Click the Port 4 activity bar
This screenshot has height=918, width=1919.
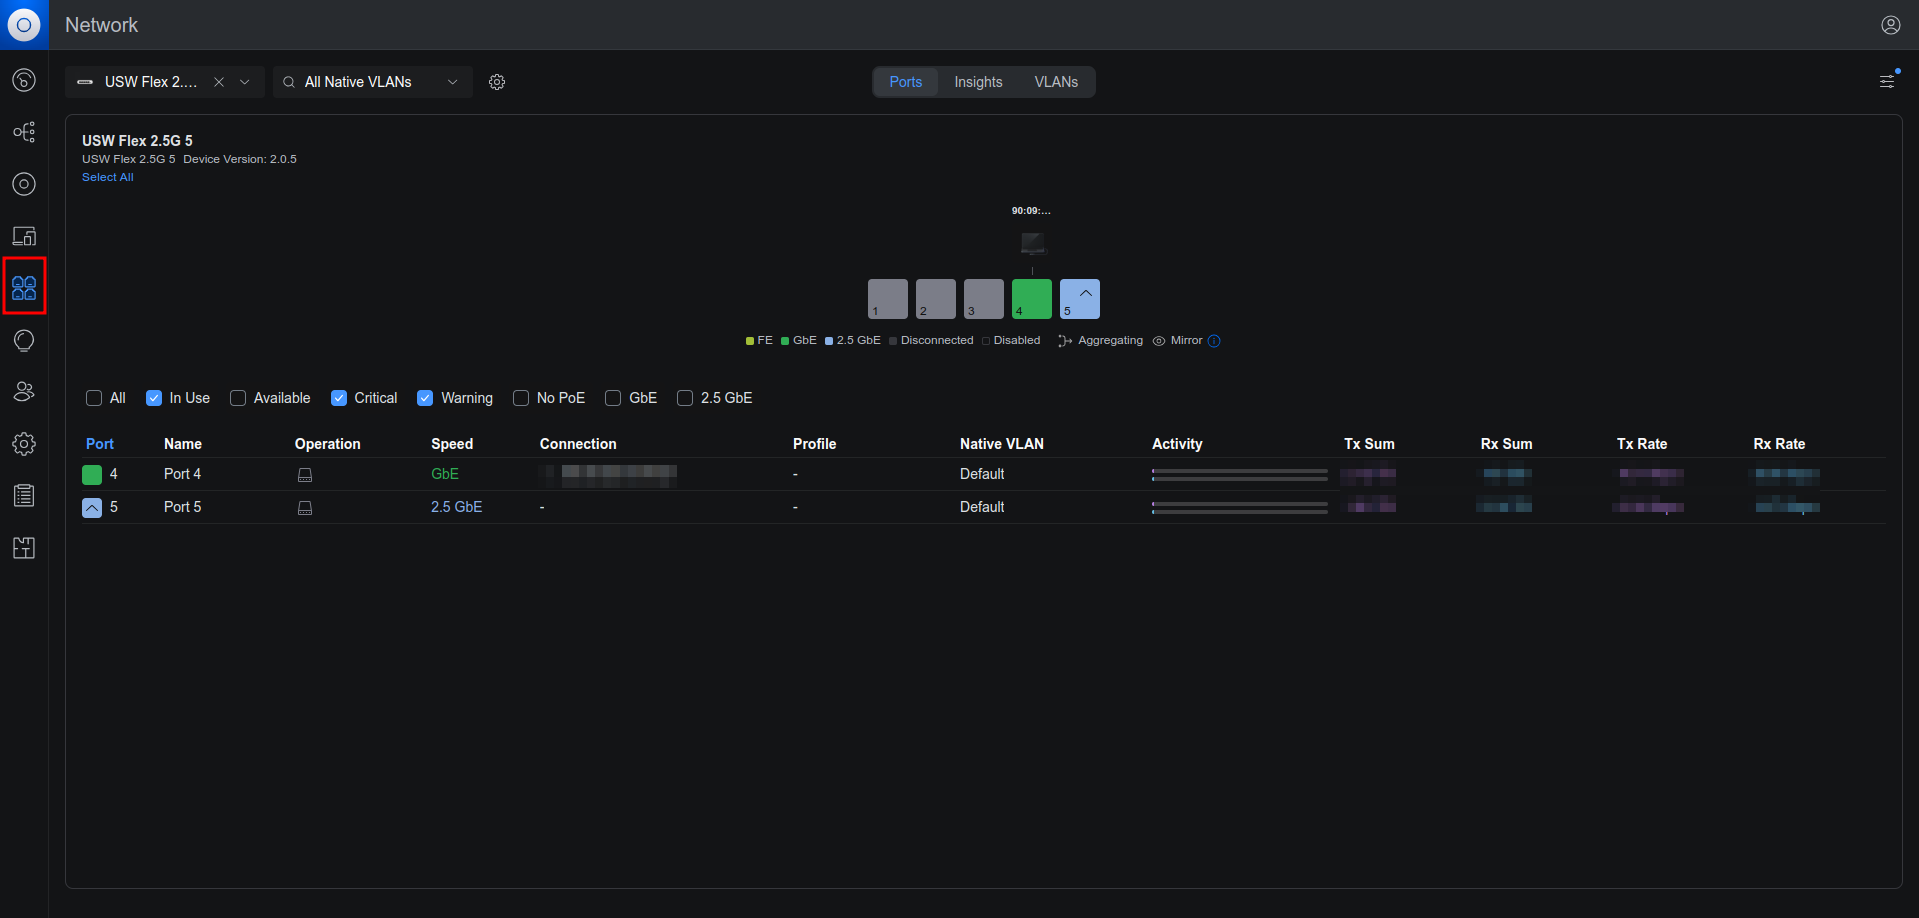coord(1240,475)
